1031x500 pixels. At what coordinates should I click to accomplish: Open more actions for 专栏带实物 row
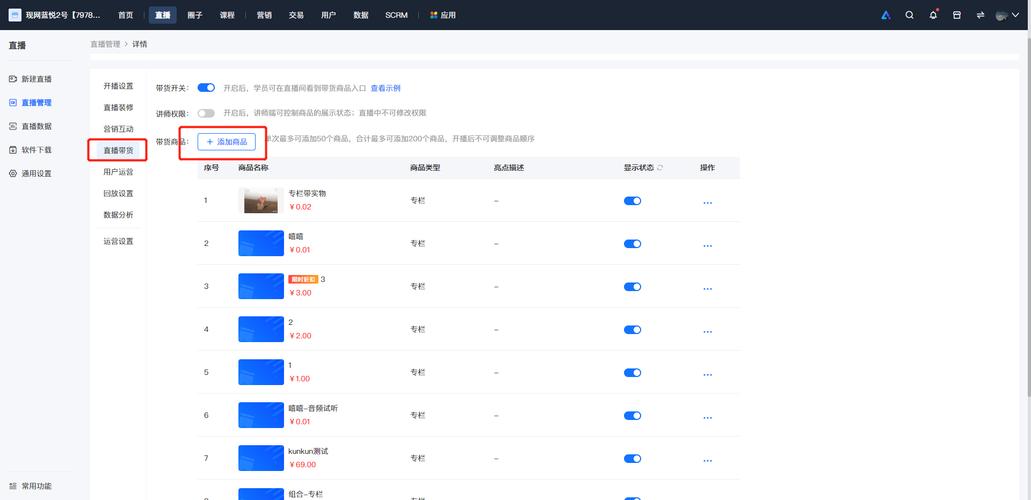[707, 203]
